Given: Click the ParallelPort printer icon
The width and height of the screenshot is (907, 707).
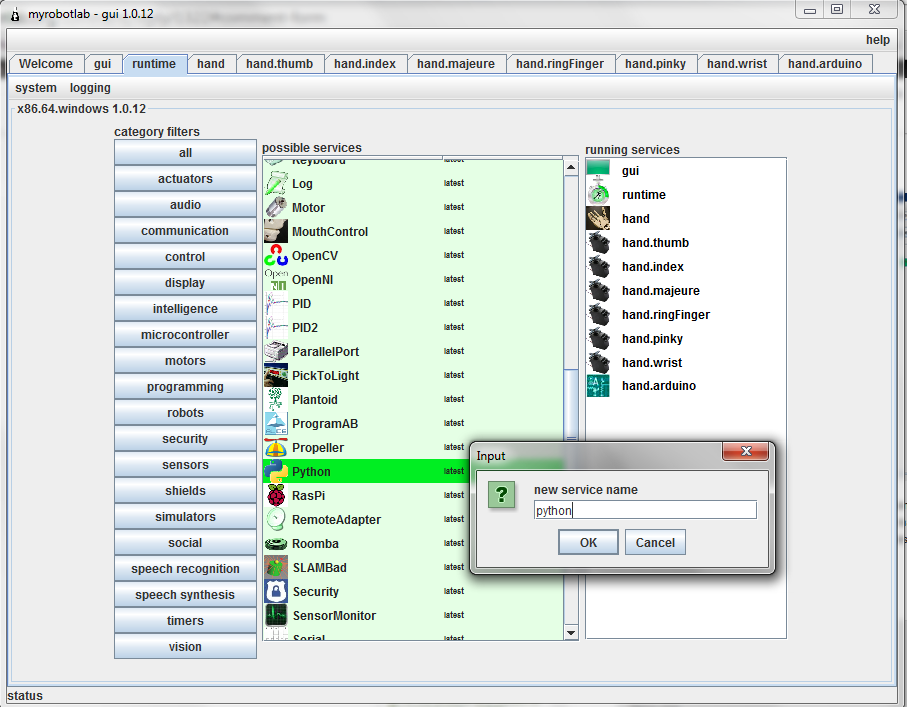Looking at the screenshot, I should point(276,351).
